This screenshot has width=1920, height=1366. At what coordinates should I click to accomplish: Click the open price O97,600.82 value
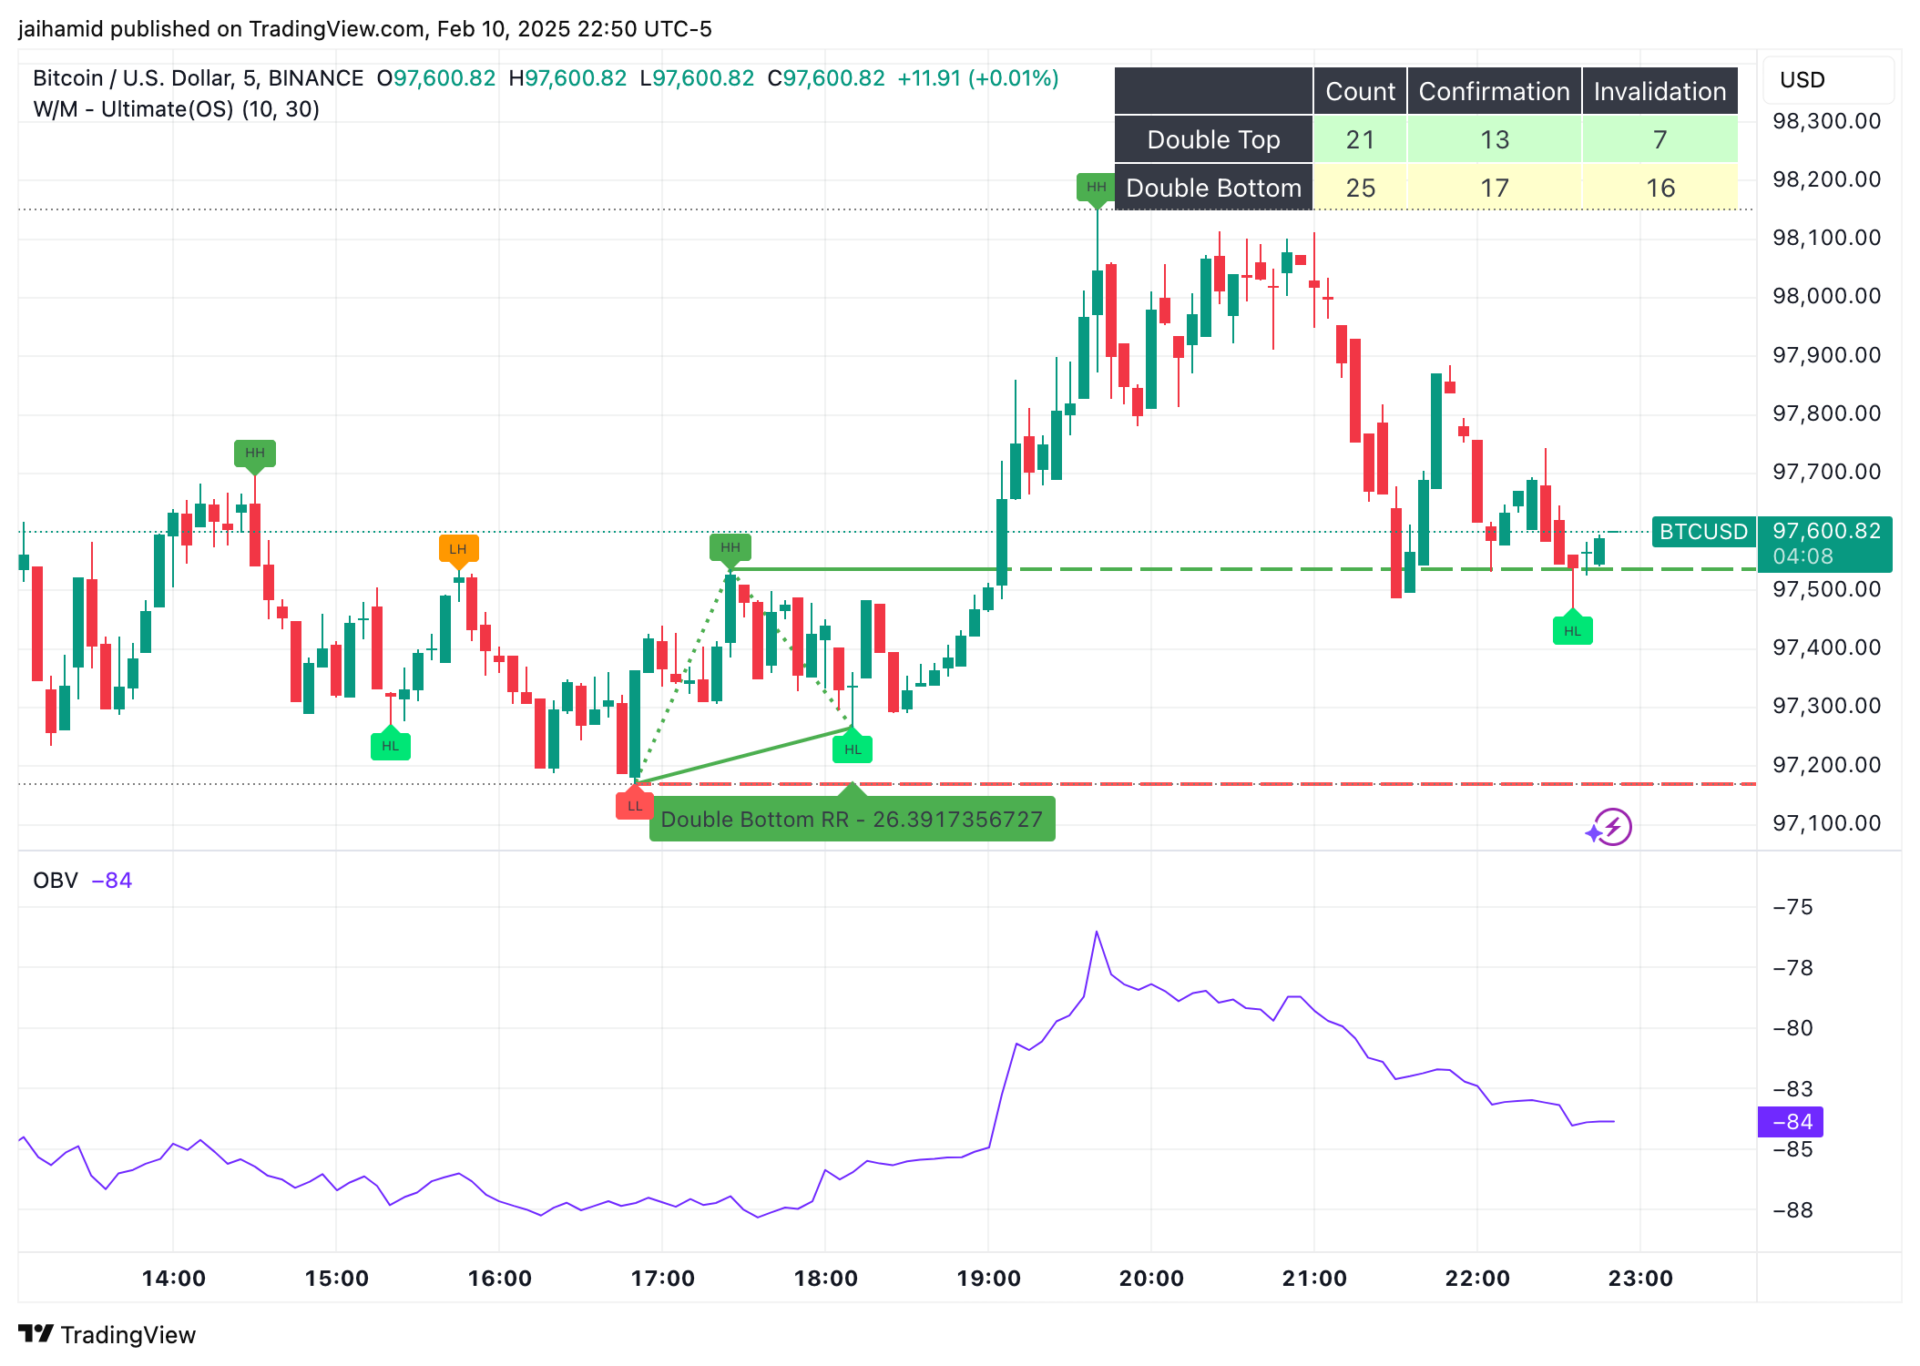tap(436, 78)
